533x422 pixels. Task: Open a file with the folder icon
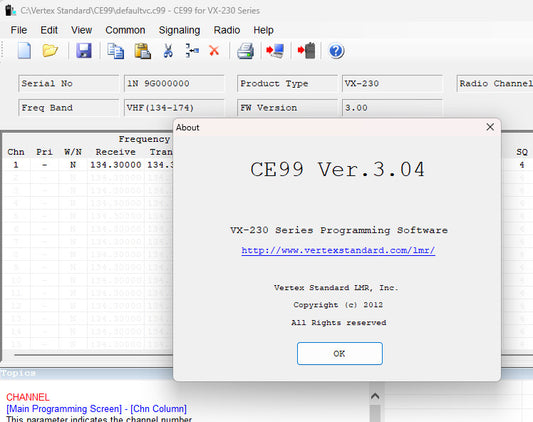(x=50, y=51)
